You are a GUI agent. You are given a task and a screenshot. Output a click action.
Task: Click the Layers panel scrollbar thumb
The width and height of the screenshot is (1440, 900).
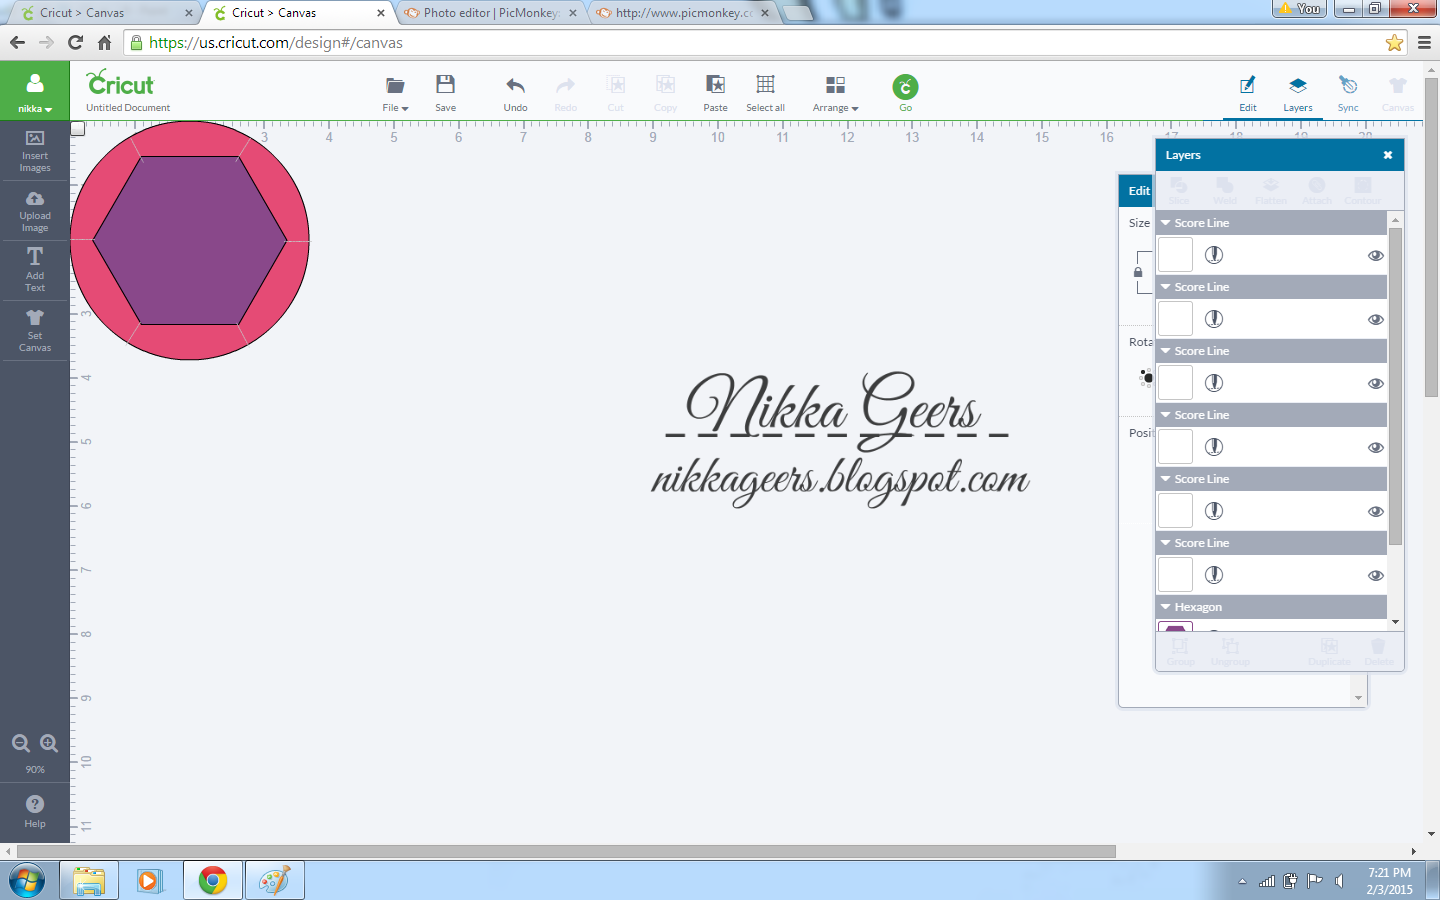[1395, 386]
